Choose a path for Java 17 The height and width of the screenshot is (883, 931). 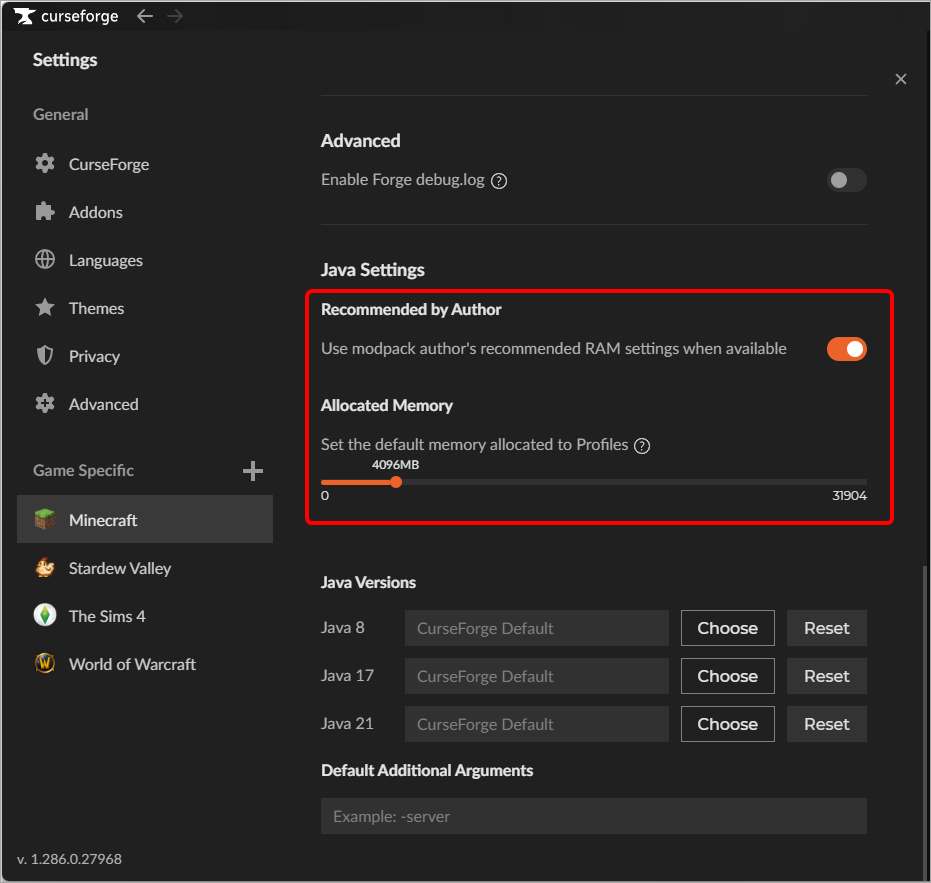(x=727, y=676)
